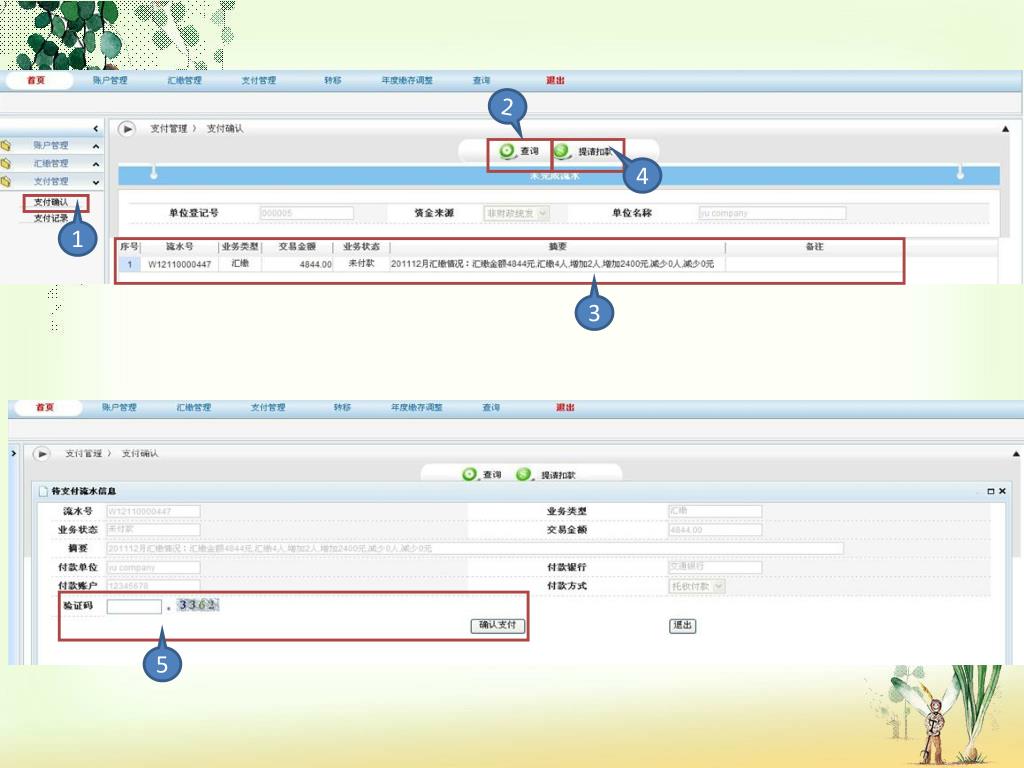Viewport: 1024px width, 768px height.
Task: Select 支付记录 in the sidebar
Action: (51, 218)
